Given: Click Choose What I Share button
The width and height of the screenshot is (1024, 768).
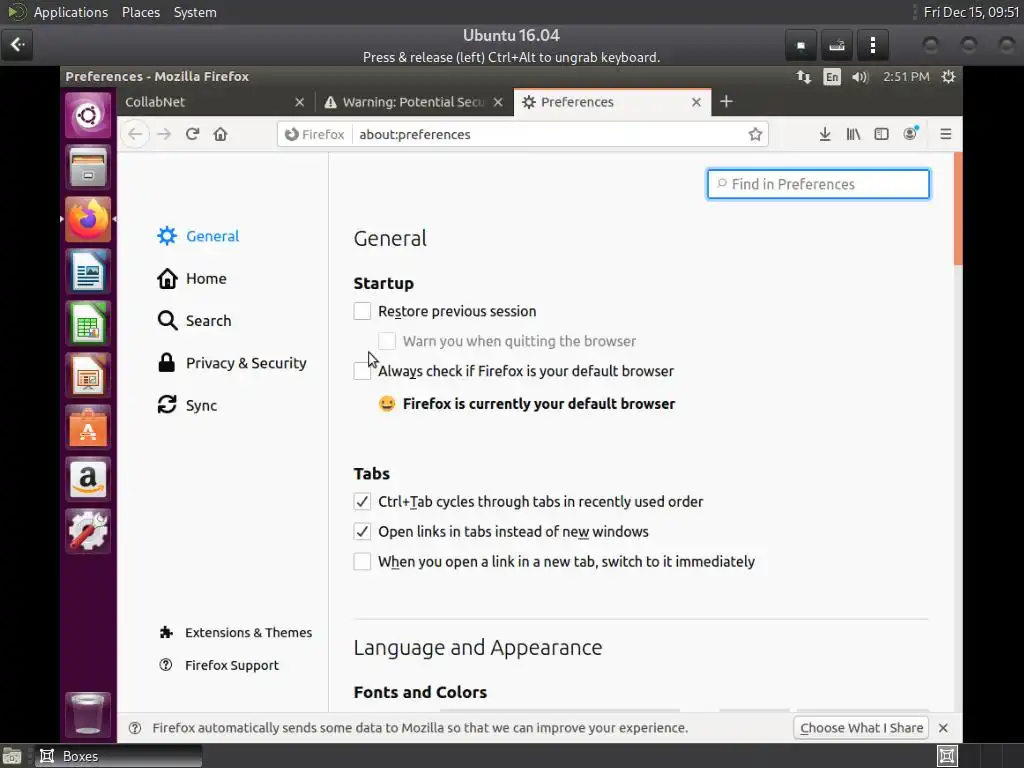Looking at the screenshot, I should pos(861,728).
